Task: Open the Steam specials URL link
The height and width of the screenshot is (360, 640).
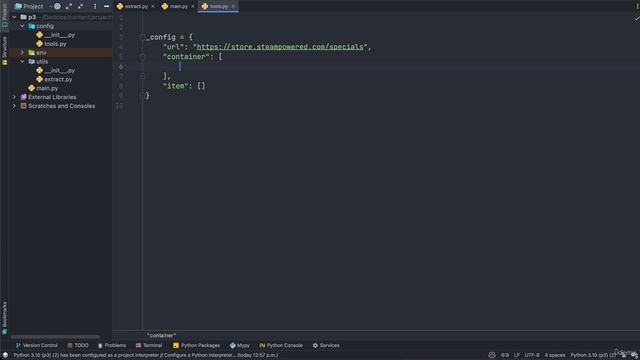Action: tap(280, 47)
